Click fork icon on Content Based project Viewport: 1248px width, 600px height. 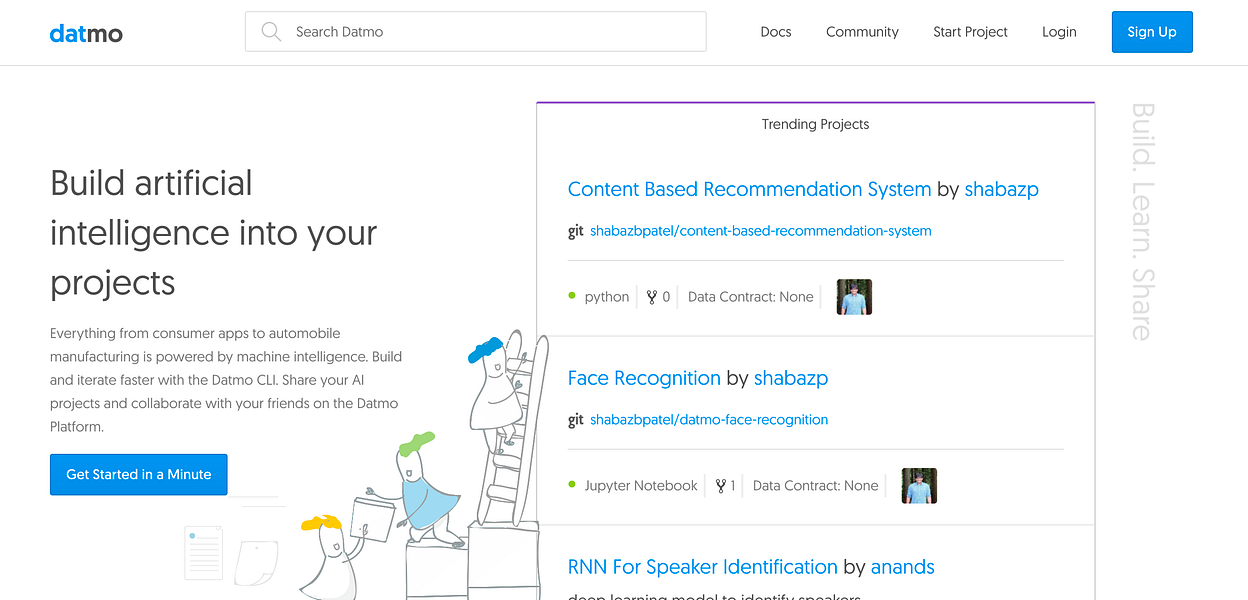point(652,297)
